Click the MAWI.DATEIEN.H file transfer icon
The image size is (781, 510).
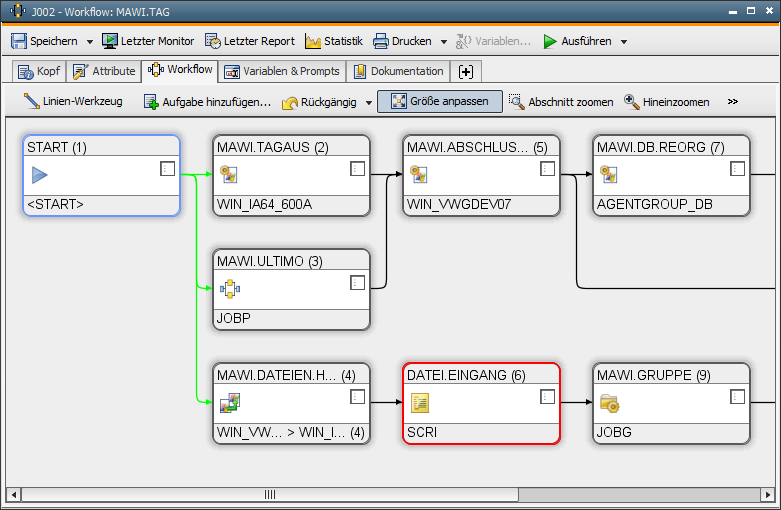tap(230, 403)
